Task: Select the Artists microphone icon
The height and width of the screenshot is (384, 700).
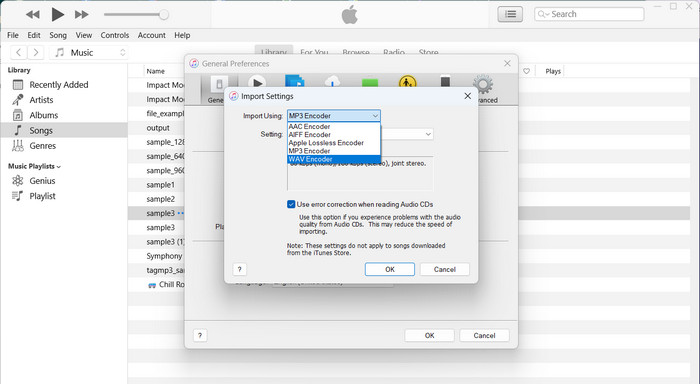Action: (x=18, y=100)
